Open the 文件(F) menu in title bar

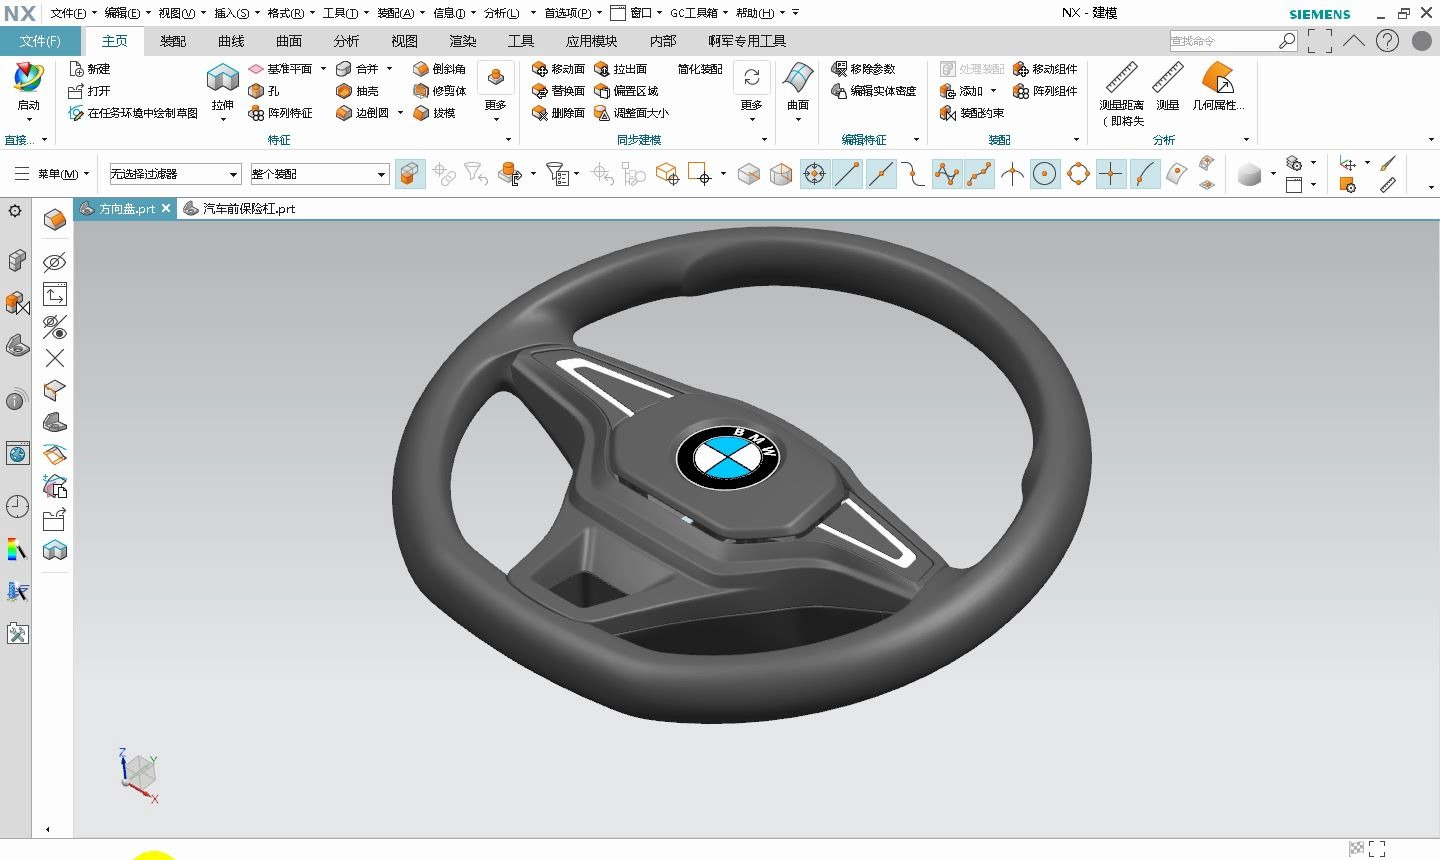coord(73,13)
